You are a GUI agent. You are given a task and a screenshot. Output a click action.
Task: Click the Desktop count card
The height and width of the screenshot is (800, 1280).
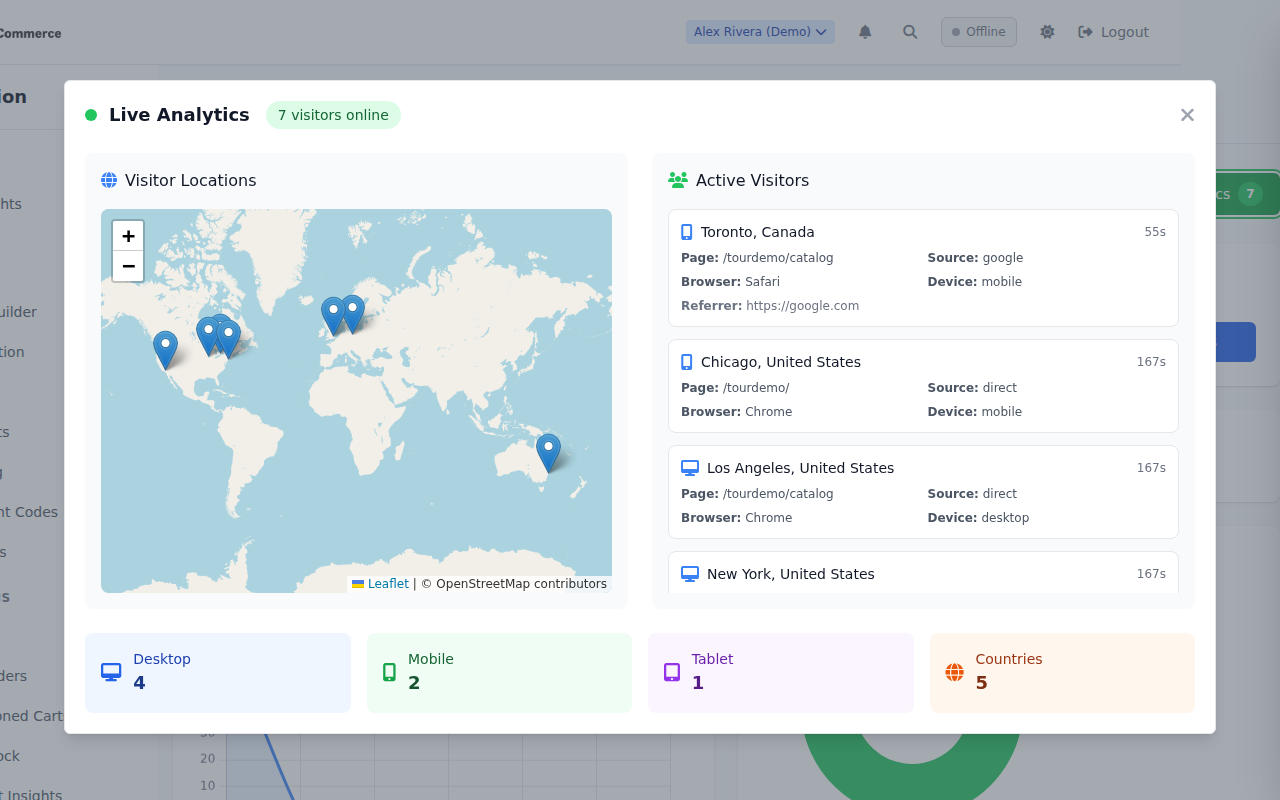coord(218,673)
